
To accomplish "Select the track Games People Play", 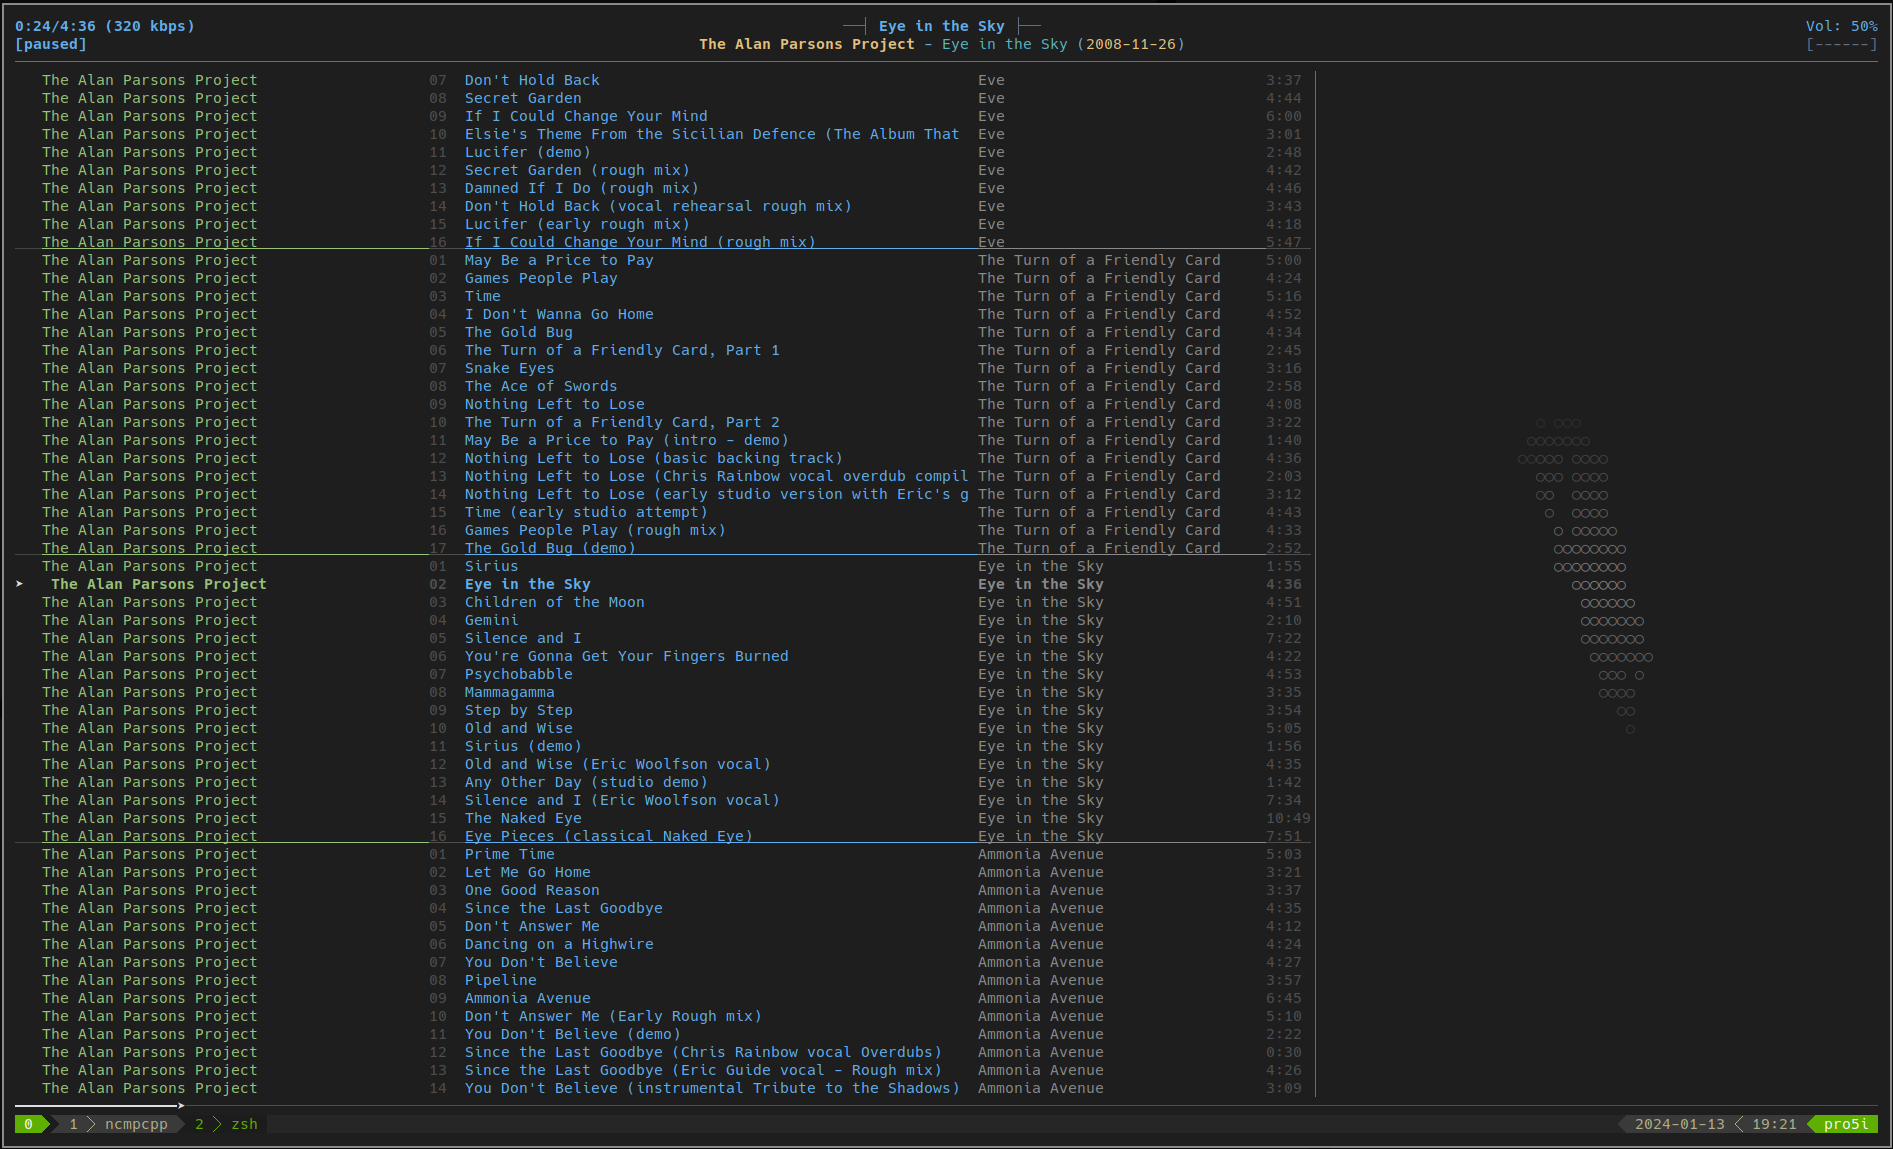I will [540, 278].
